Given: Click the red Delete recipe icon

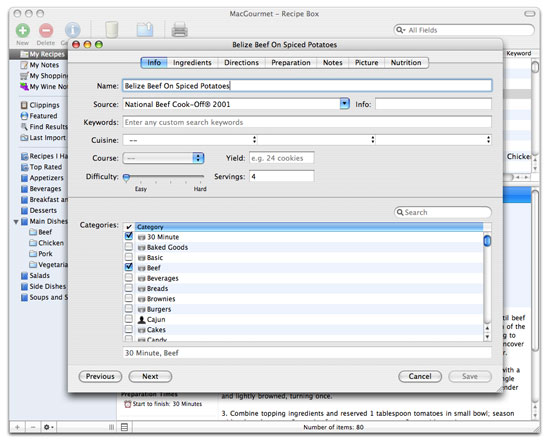Looking at the screenshot, I should 46,31.
